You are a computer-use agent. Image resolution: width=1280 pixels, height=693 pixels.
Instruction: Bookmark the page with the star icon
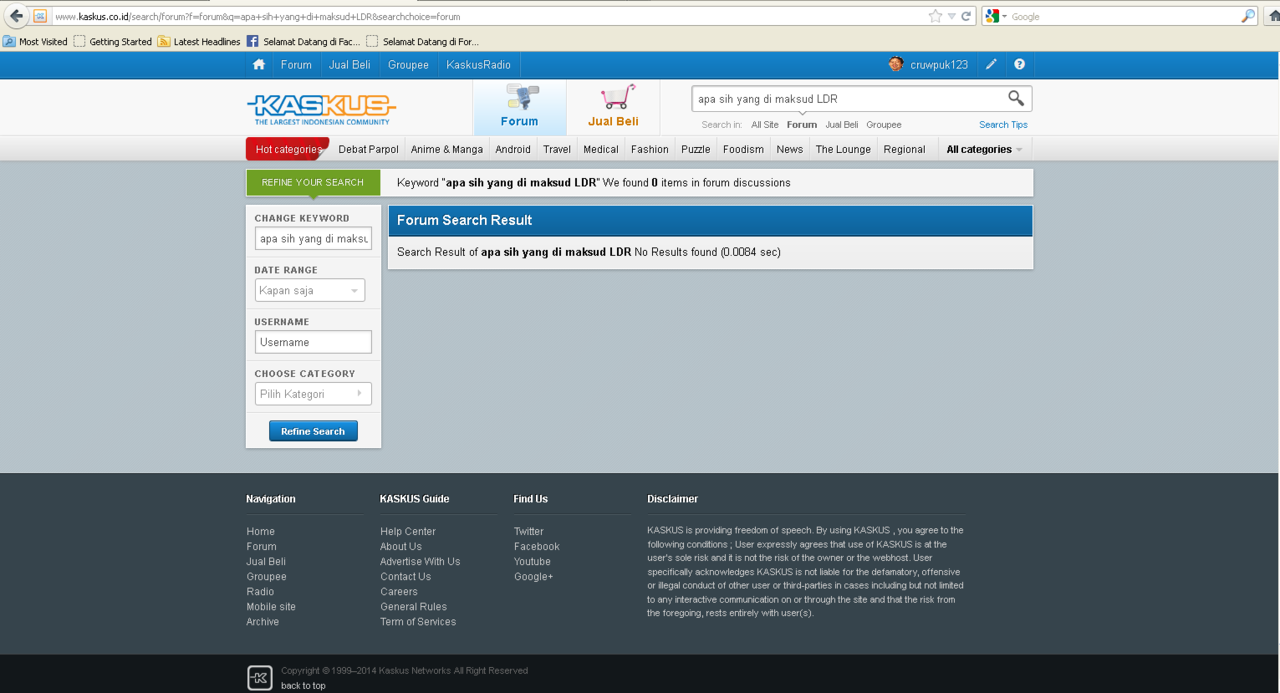coord(935,16)
